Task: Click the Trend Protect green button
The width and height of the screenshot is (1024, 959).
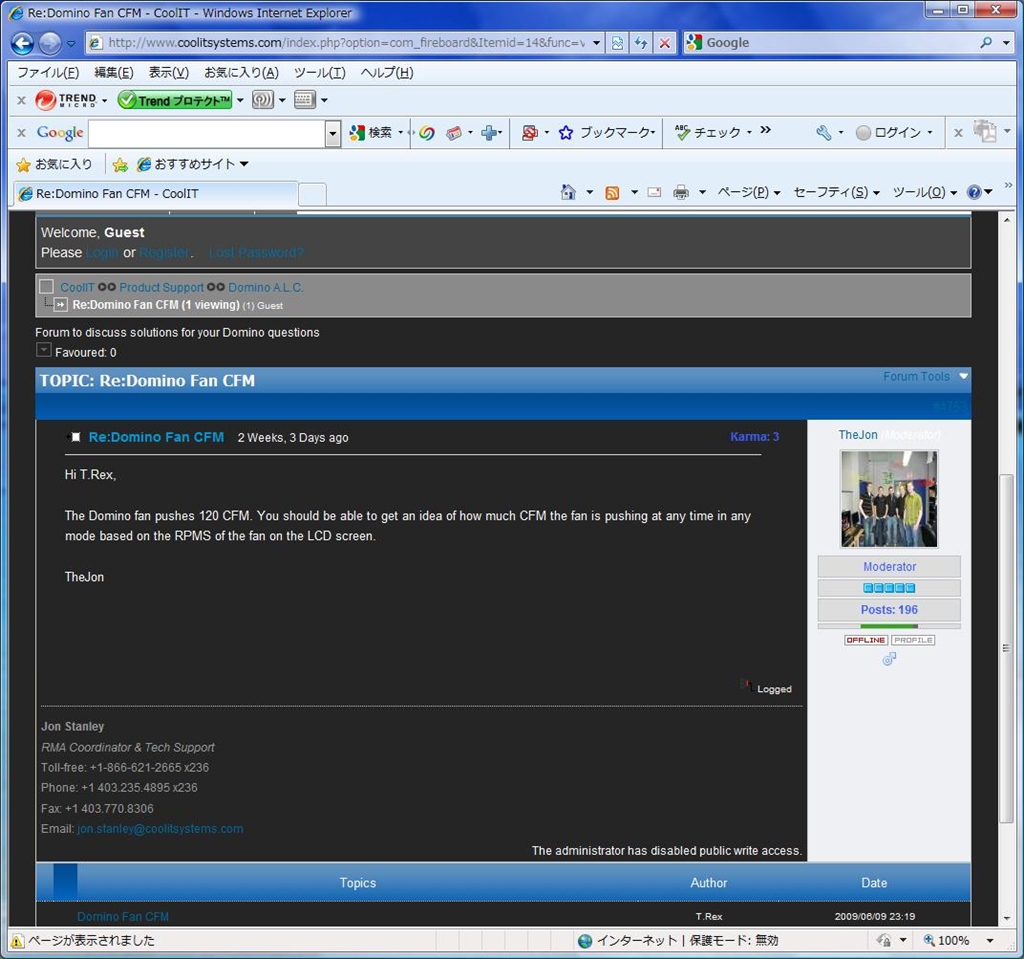Action: [174, 100]
